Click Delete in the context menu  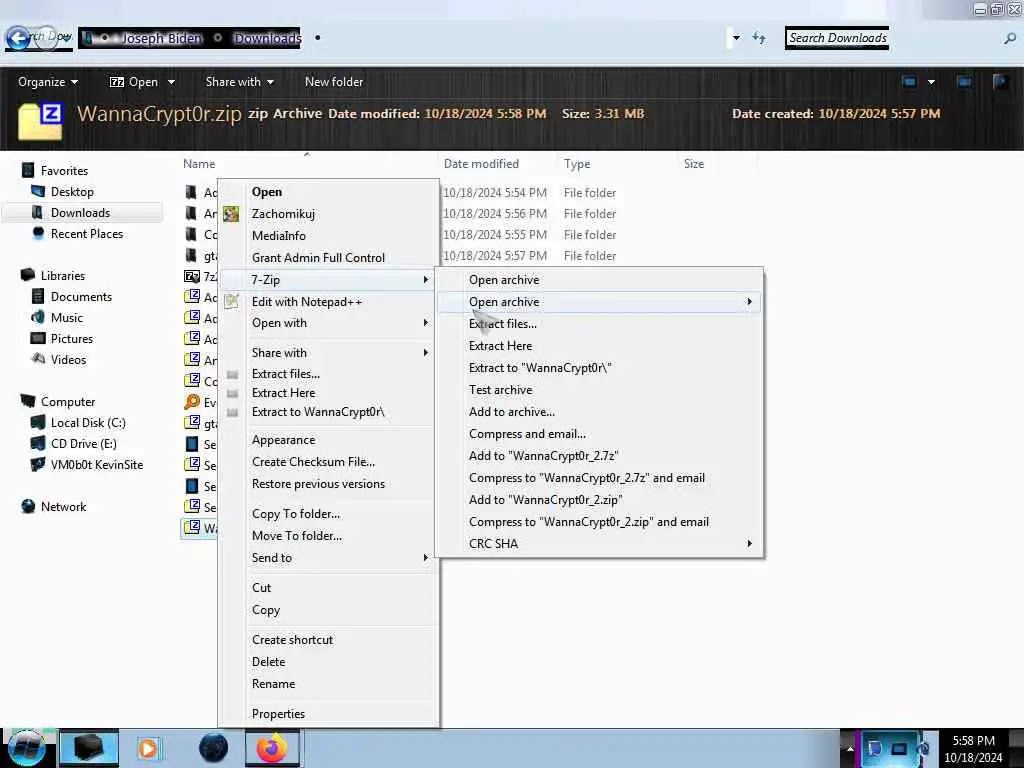point(268,662)
